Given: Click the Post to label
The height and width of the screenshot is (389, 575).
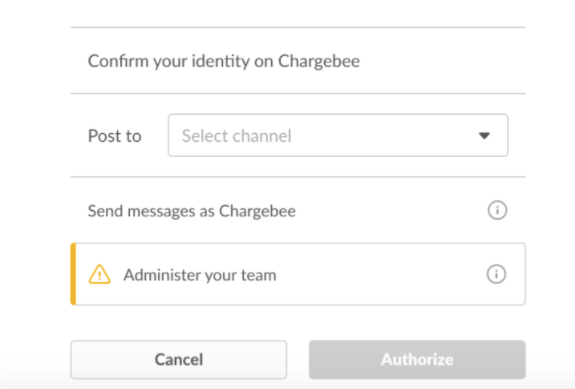Looking at the screenshot, I should [x=115, y=136].
